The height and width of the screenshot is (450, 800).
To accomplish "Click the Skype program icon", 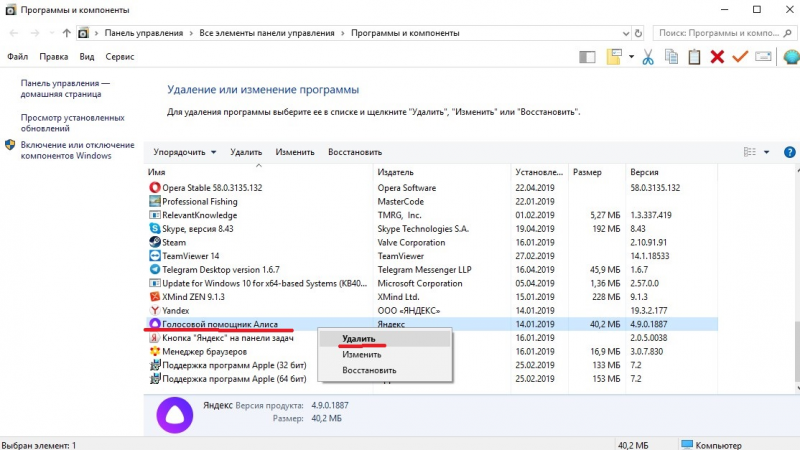I will coord(155,228).
